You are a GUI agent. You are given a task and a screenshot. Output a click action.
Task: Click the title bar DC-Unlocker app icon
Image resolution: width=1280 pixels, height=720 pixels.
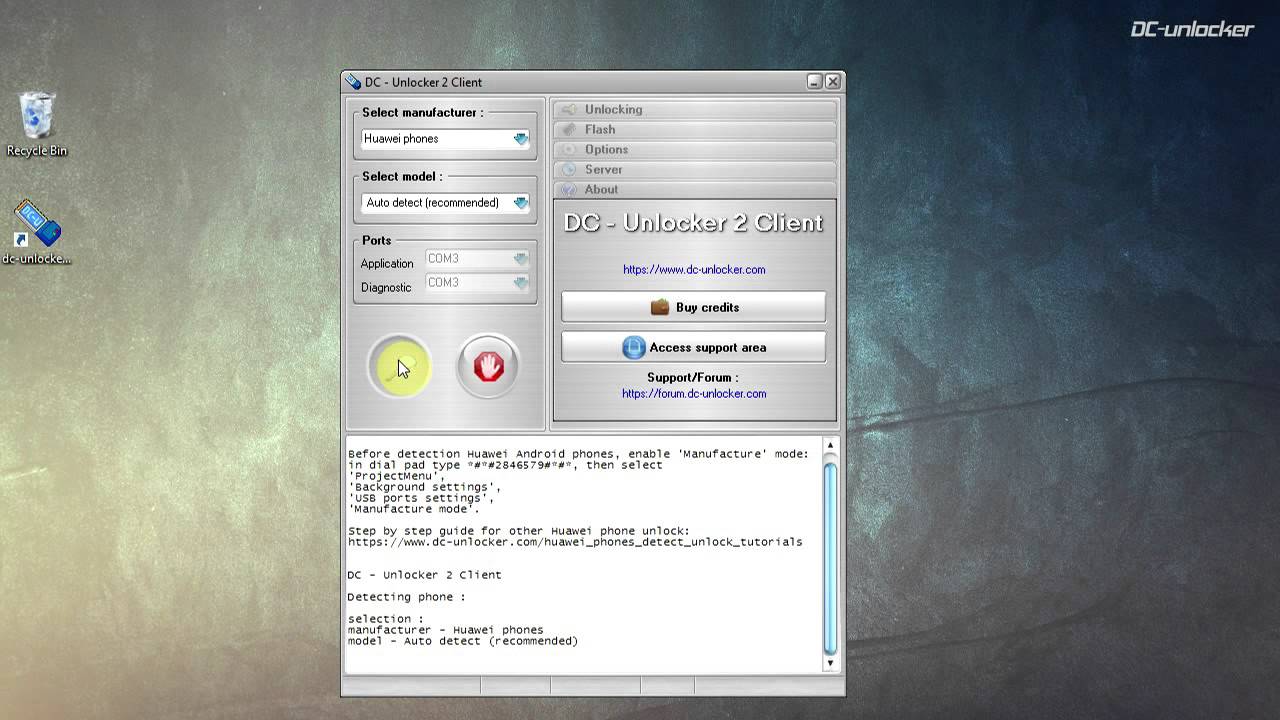click(353, 82)
